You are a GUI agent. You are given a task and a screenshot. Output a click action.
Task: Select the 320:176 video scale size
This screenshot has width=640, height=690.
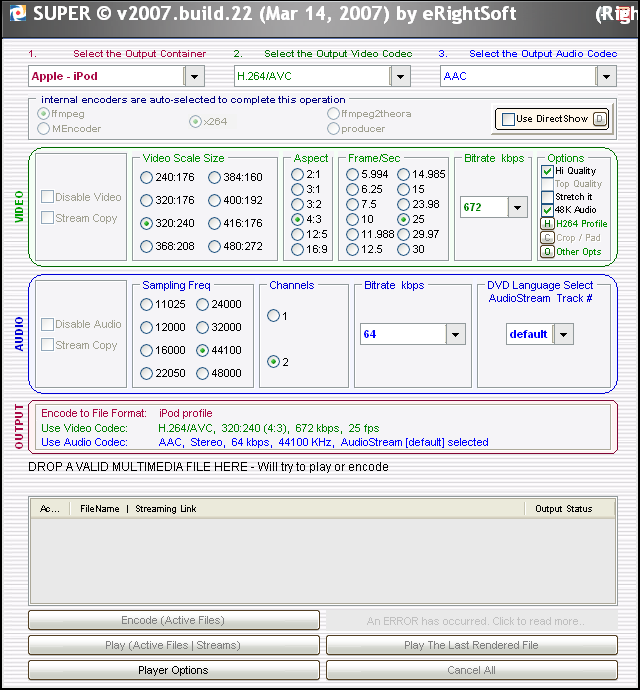(146, 201)
